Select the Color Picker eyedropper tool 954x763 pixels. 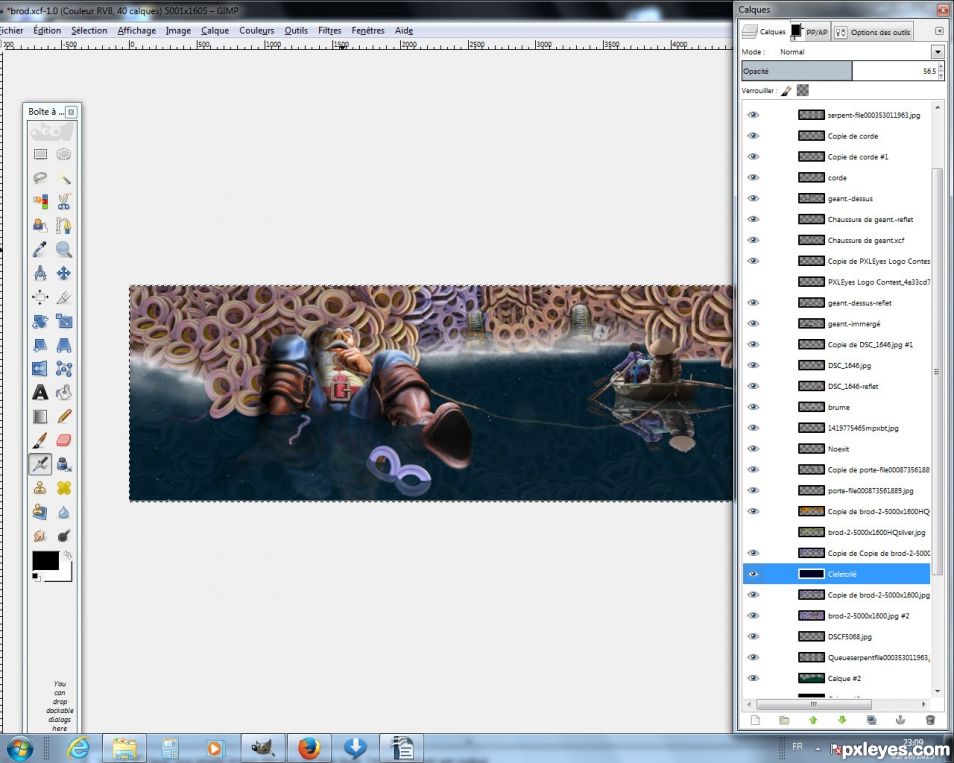point(40,249)
